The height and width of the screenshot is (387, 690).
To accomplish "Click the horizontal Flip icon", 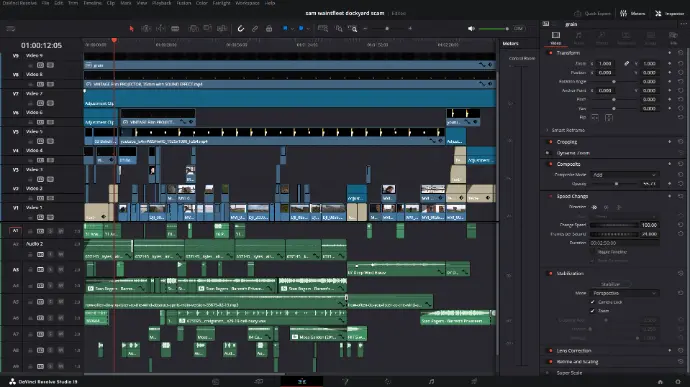I will (595, 118).
